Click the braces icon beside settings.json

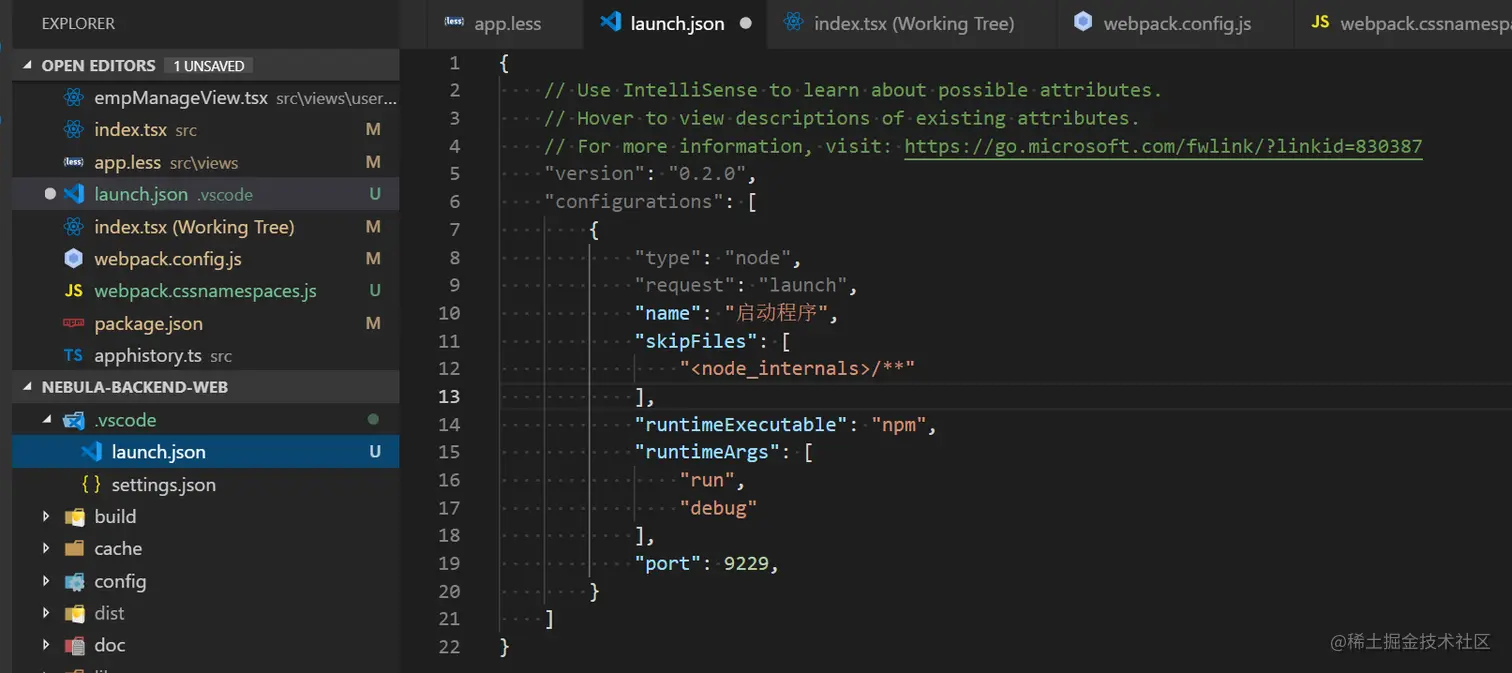pos(91,484)
